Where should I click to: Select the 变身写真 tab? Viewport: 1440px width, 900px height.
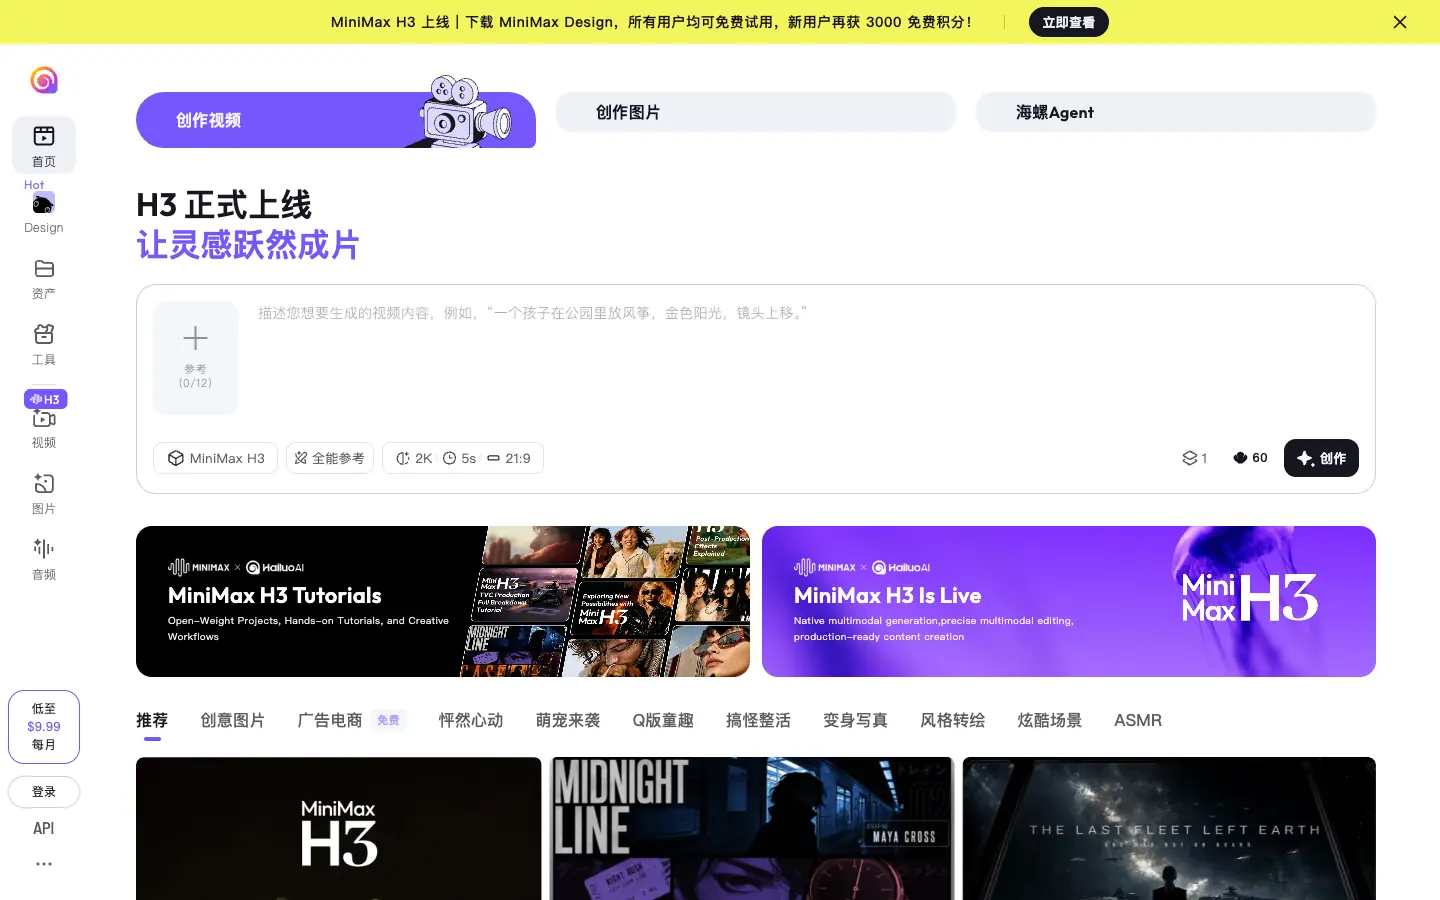855,720
